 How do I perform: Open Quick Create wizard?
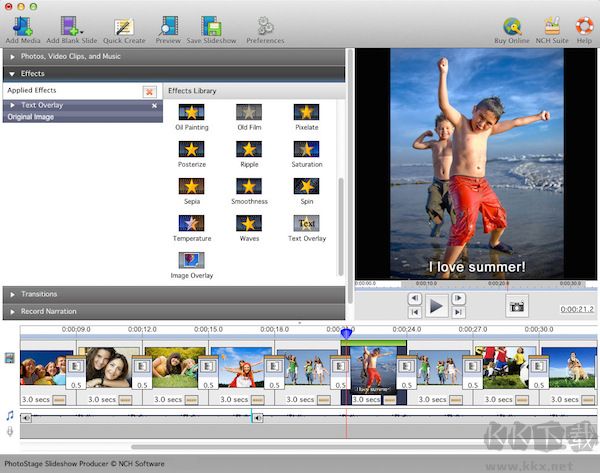(x=124, y=26)
